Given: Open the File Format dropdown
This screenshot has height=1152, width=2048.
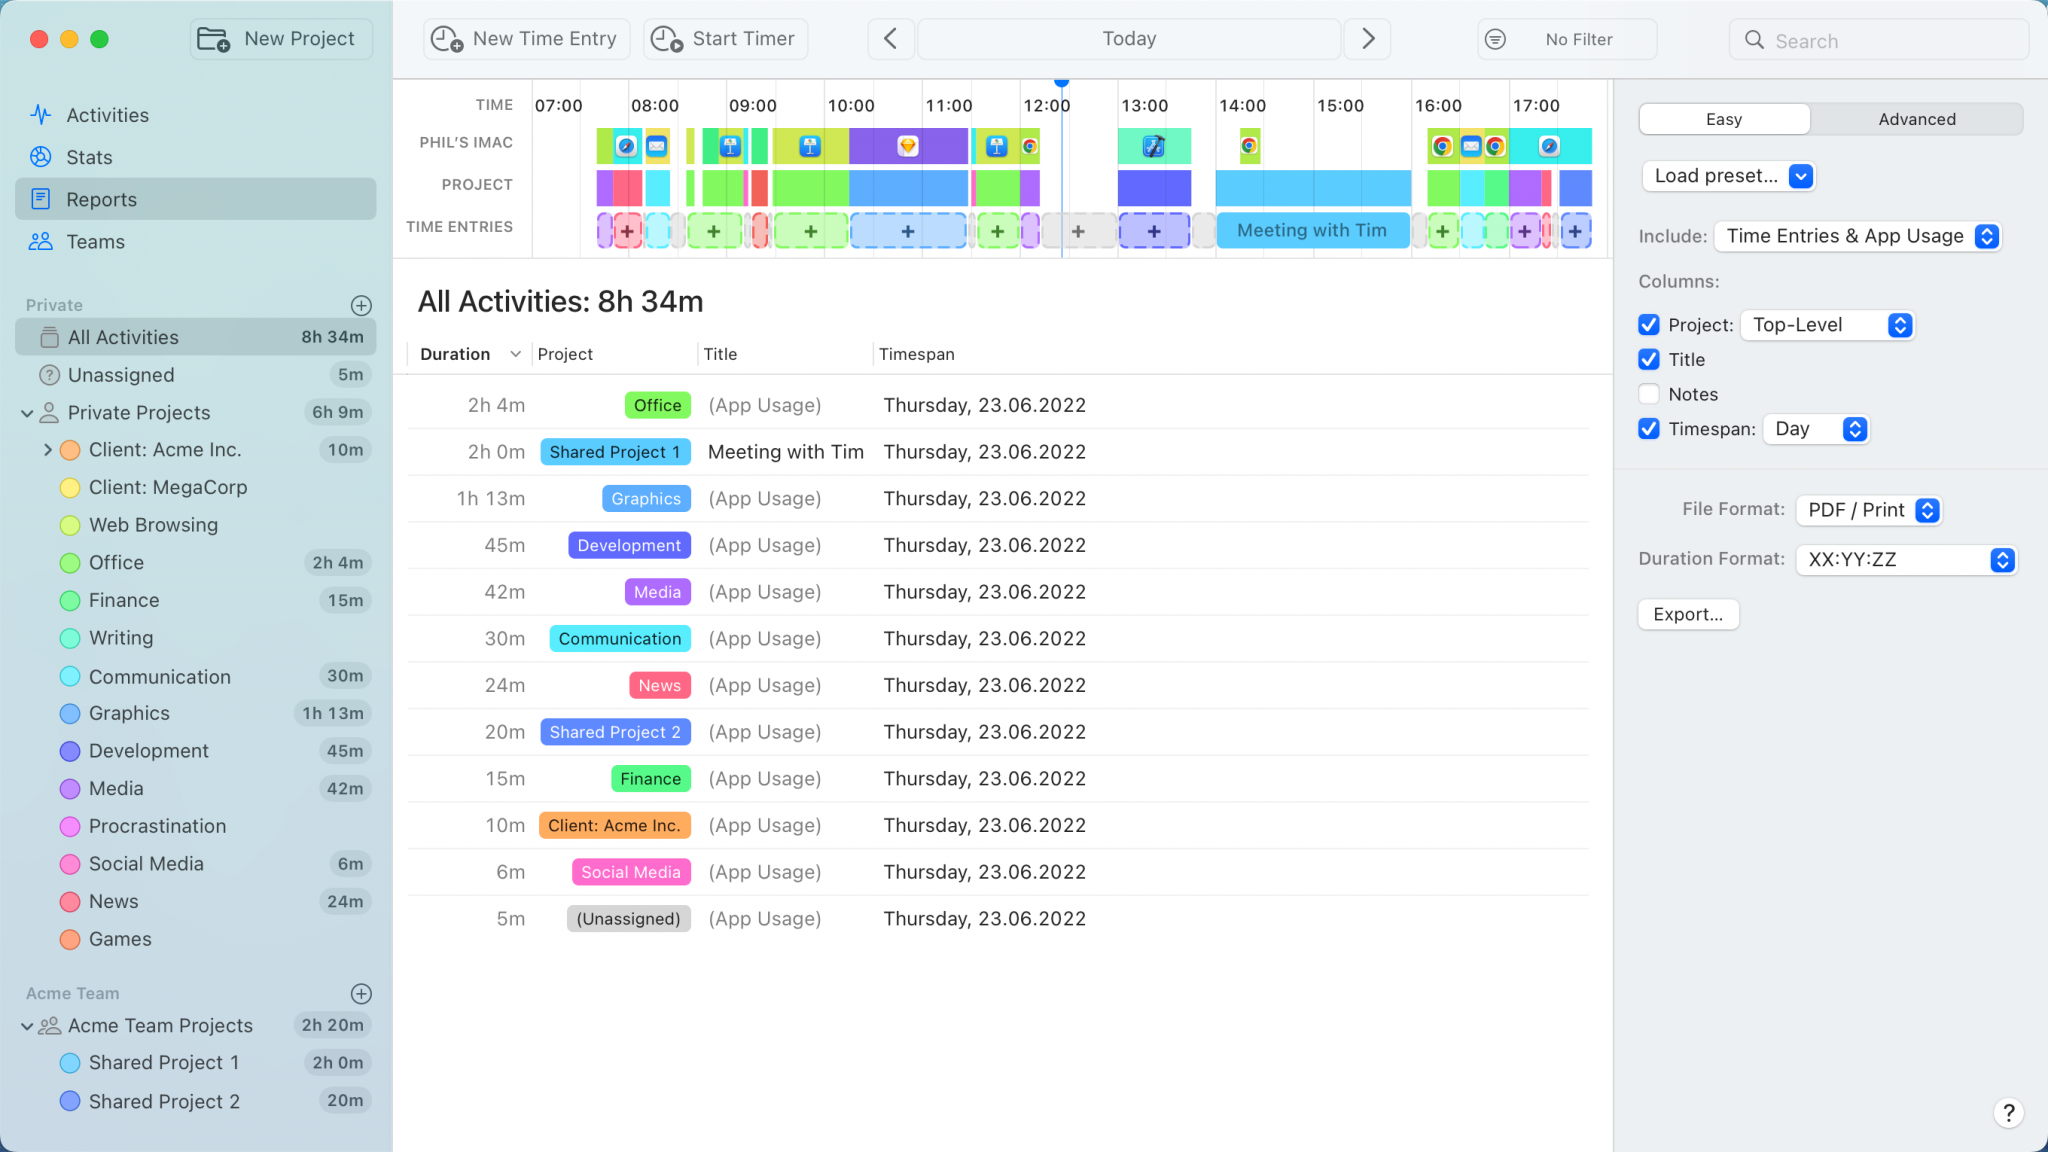Looking at the screenshot, I should coord(1866,510).
